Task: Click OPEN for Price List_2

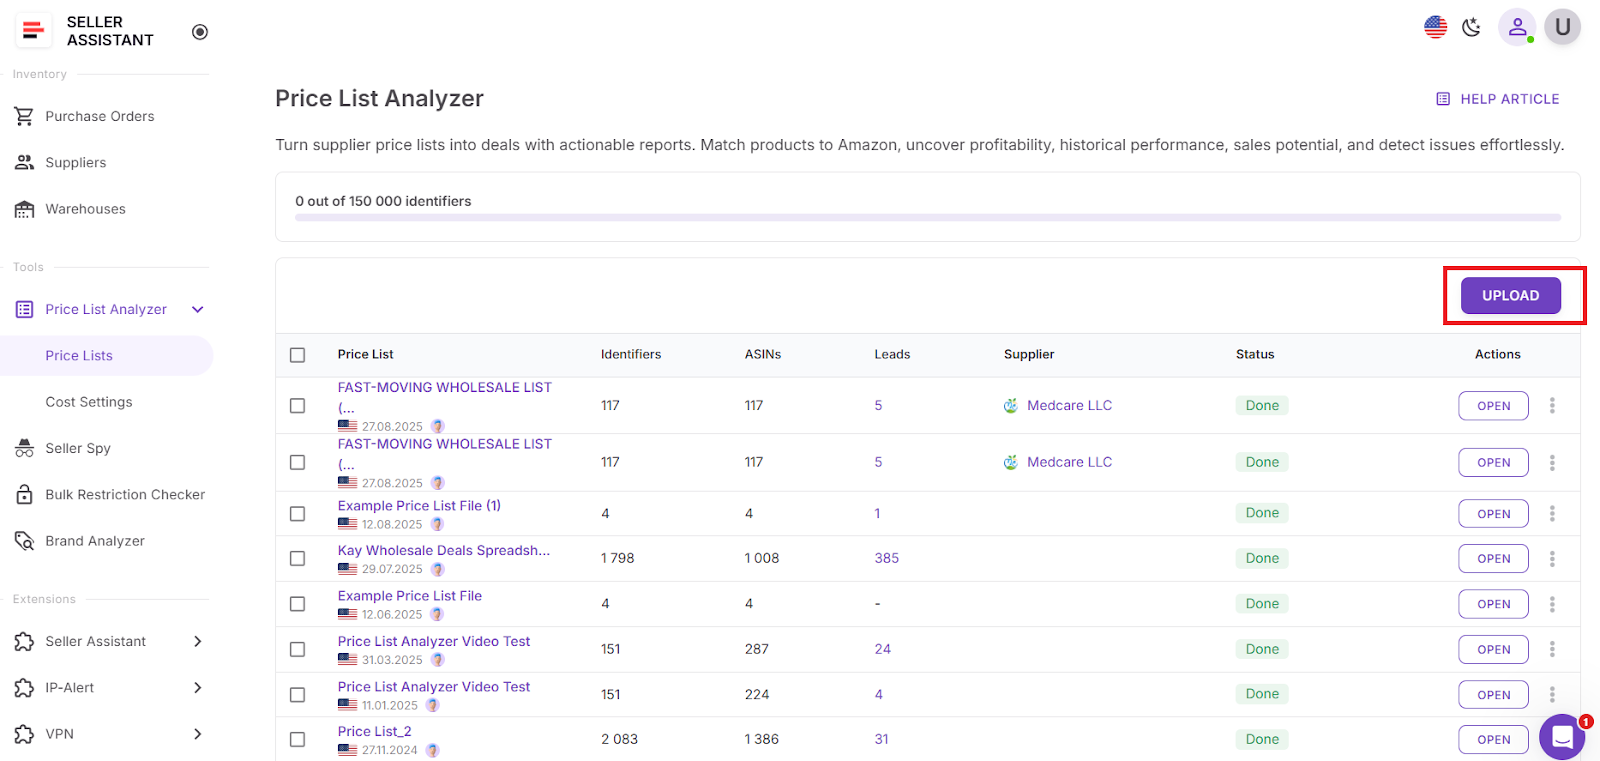Action: 1494,740
